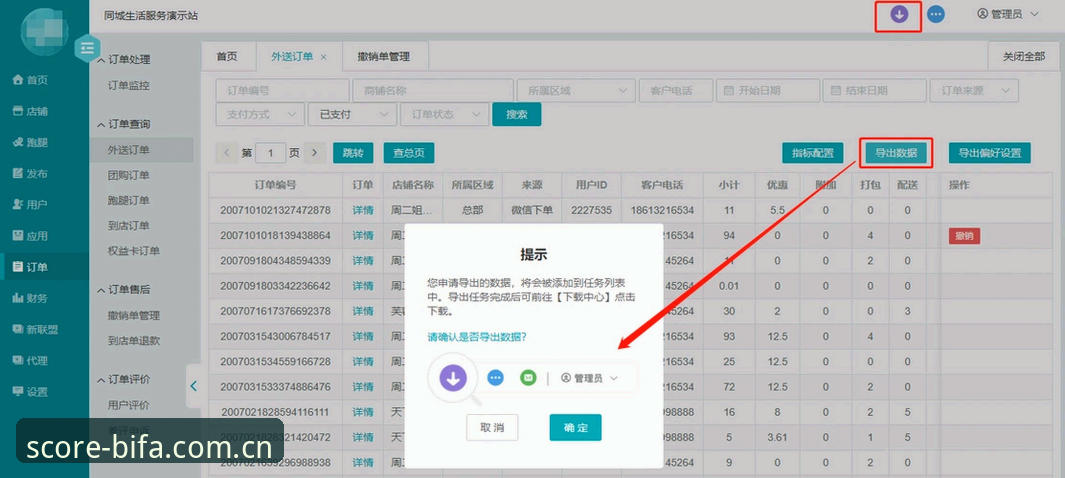The image size is (1065, 478).
Task: Open 导出偏好设置
Action: coord(990,153)
